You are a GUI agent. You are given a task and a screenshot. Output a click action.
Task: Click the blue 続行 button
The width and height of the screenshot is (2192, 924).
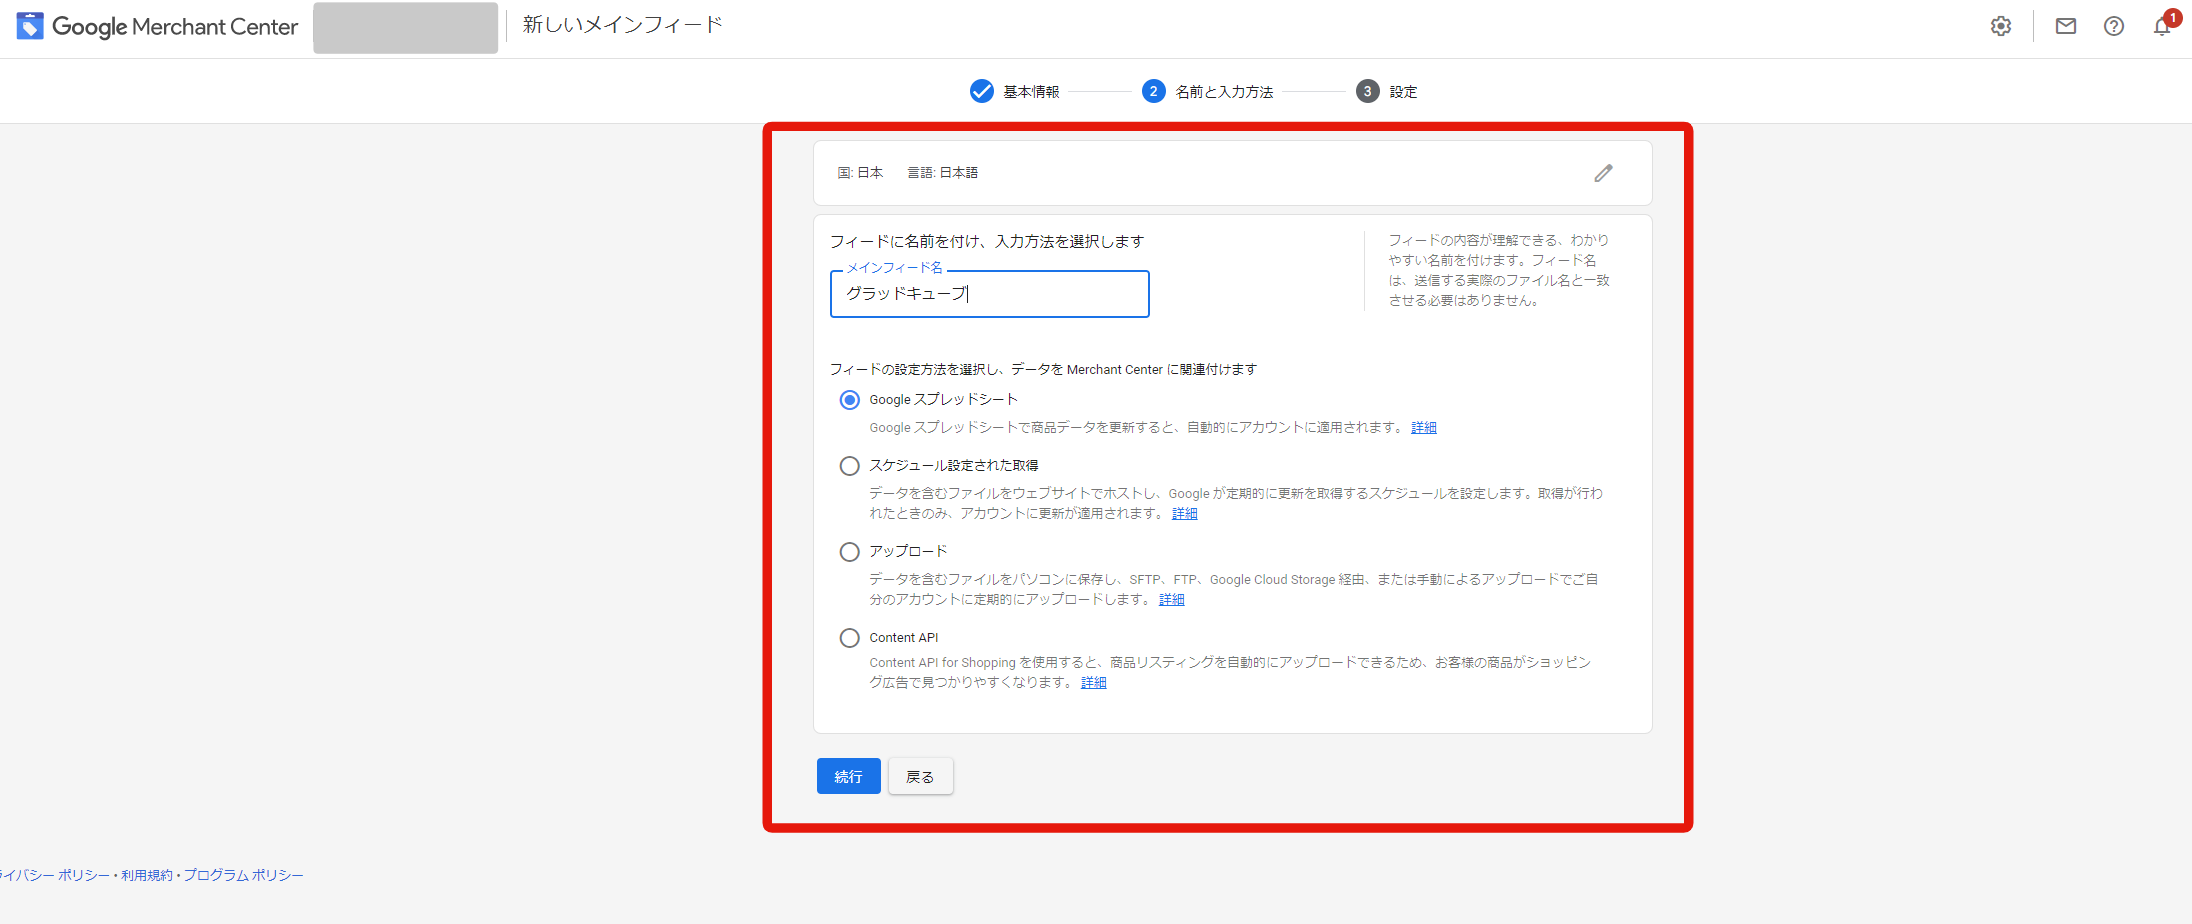click(848, 776)
